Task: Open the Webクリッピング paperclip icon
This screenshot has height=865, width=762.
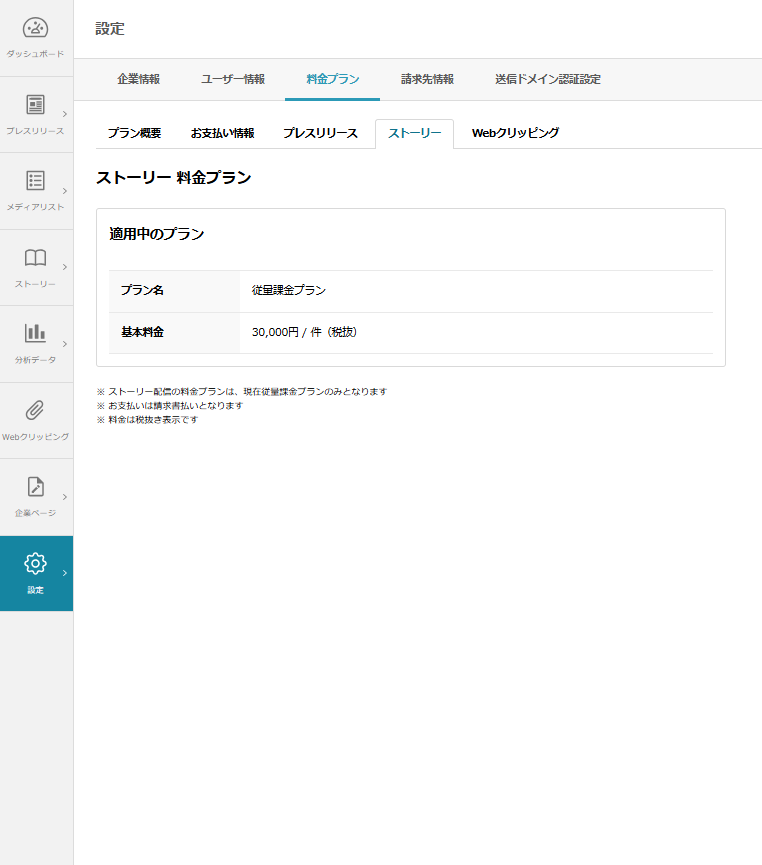Action: [36, 410]
